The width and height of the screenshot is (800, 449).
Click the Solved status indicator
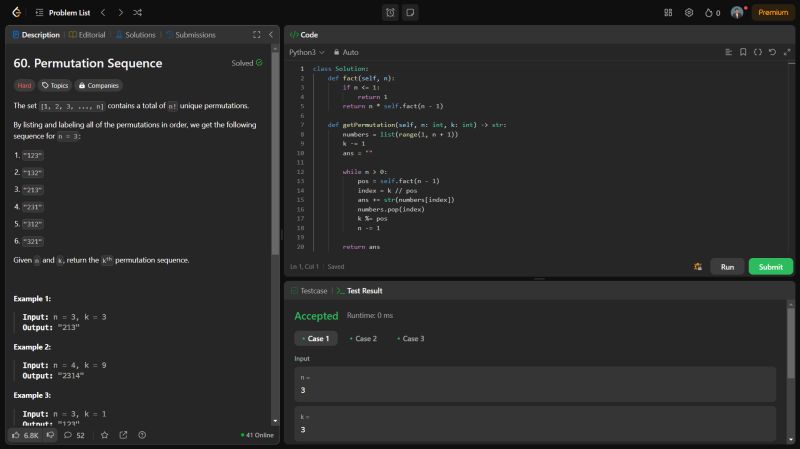pyautogui.click(x=247, y=63)
